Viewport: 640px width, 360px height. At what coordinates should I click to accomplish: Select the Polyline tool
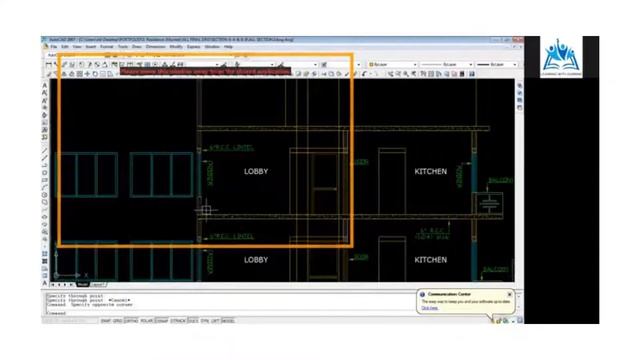pyautogui.click(x=44, y=165)
